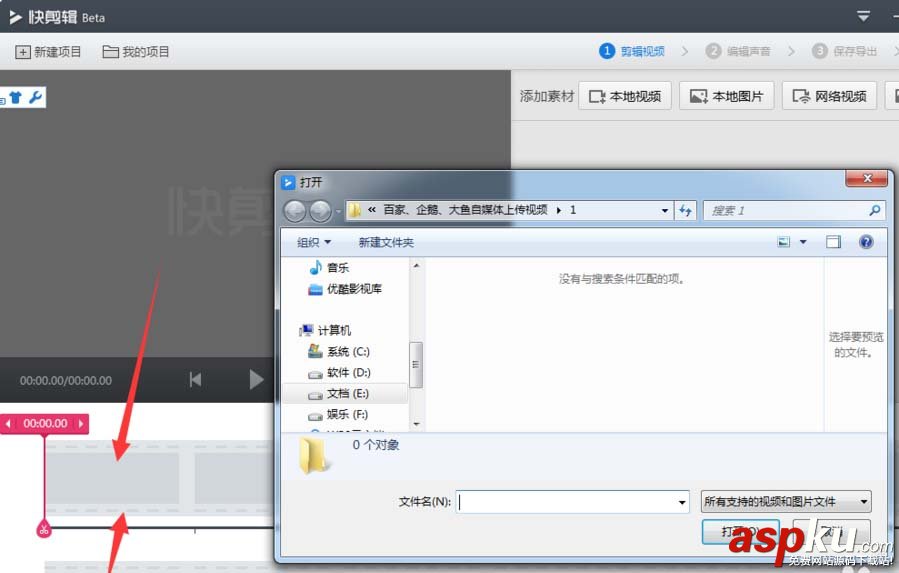Click the 打开 open button
This screenshot has width=899, height=573.
[x=741, y=532]
